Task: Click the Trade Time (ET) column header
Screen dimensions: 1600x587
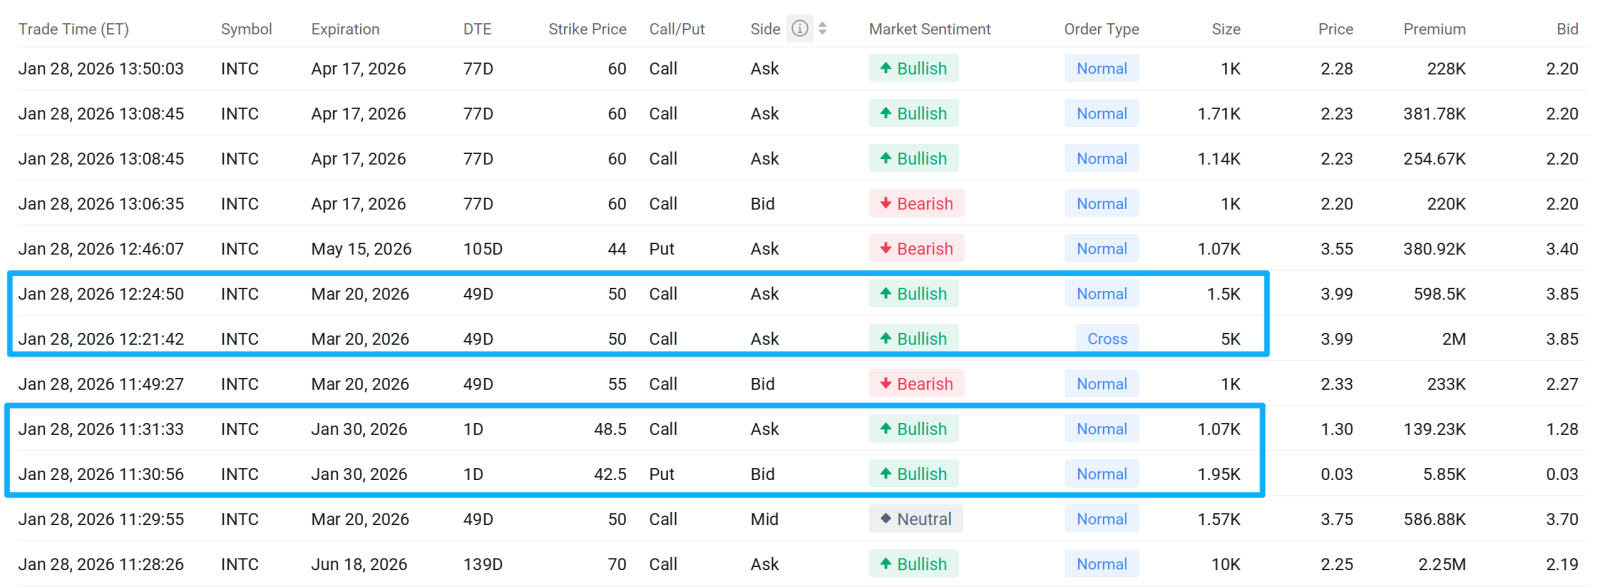Action: pyautogui.click(x=73, y=29)
